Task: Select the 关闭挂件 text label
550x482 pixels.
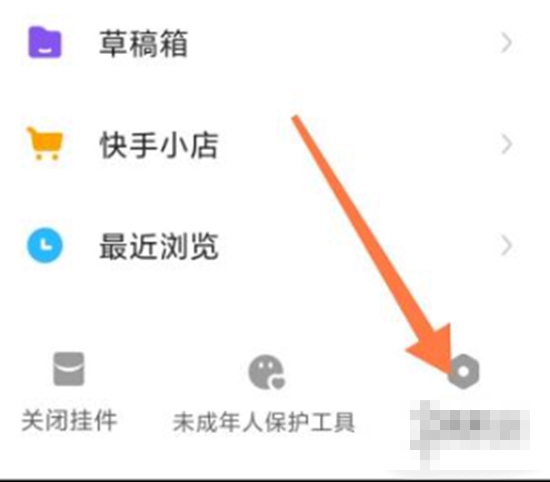Action: [69, 421]
